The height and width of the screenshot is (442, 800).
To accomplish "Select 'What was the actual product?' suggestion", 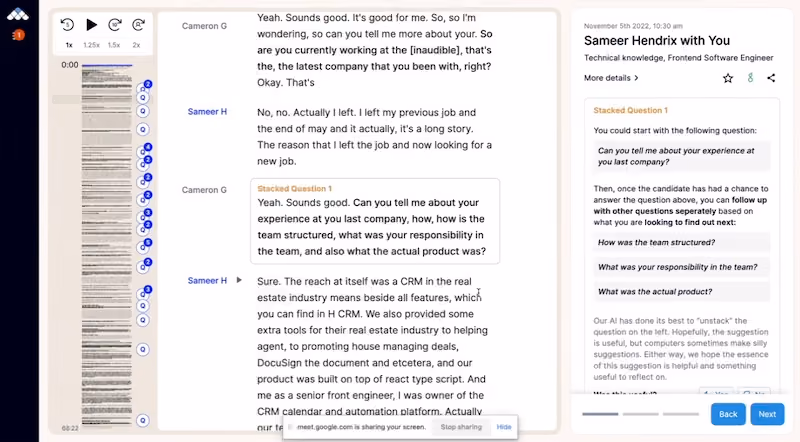I will tap(682, 291).
